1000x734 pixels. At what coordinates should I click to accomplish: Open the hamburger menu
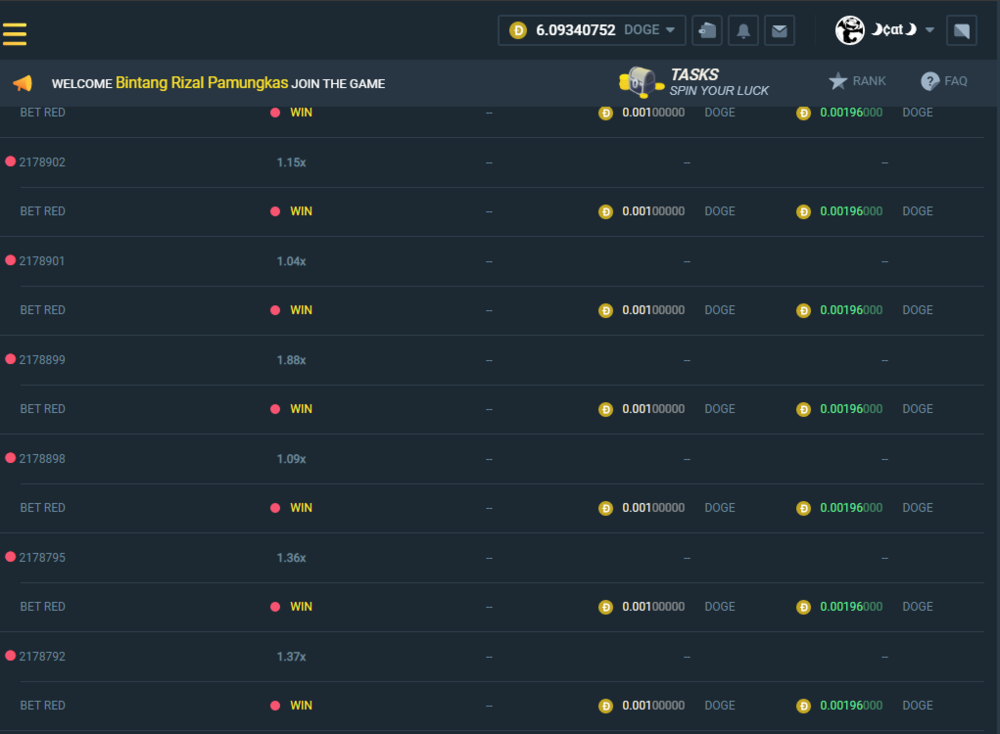[x=15, y=33]
